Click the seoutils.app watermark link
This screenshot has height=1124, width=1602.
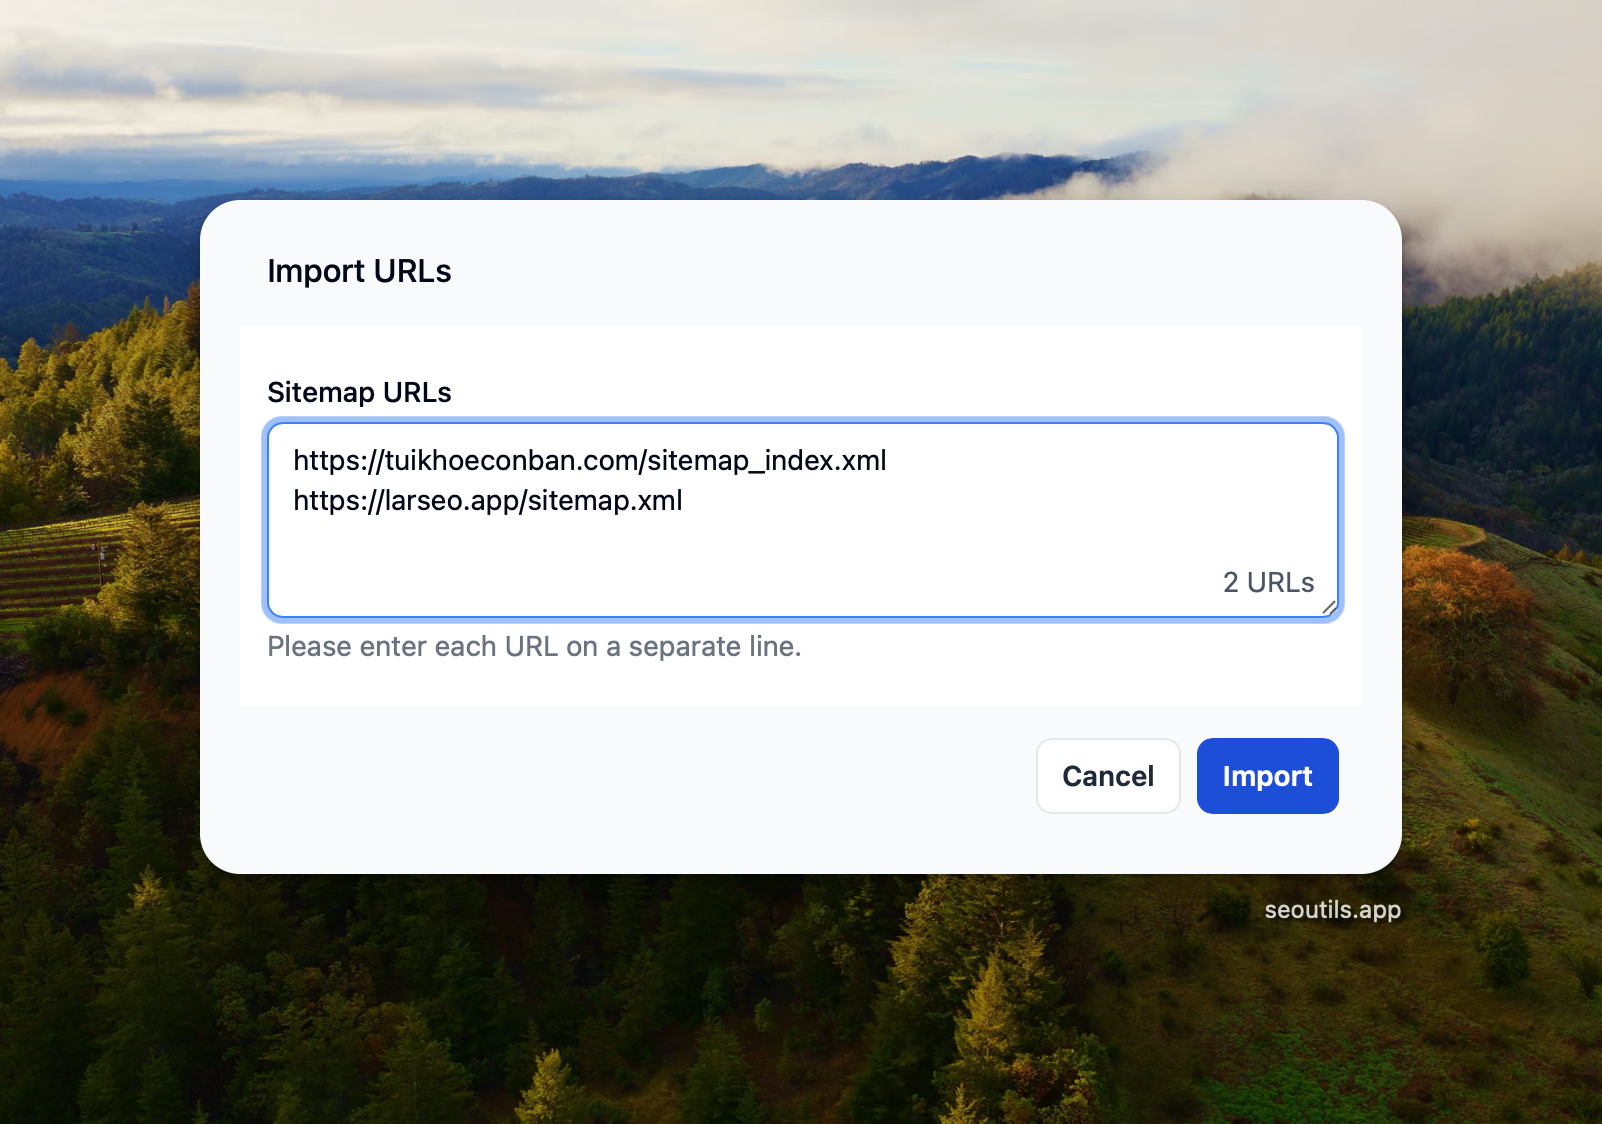pos(1332,910)
